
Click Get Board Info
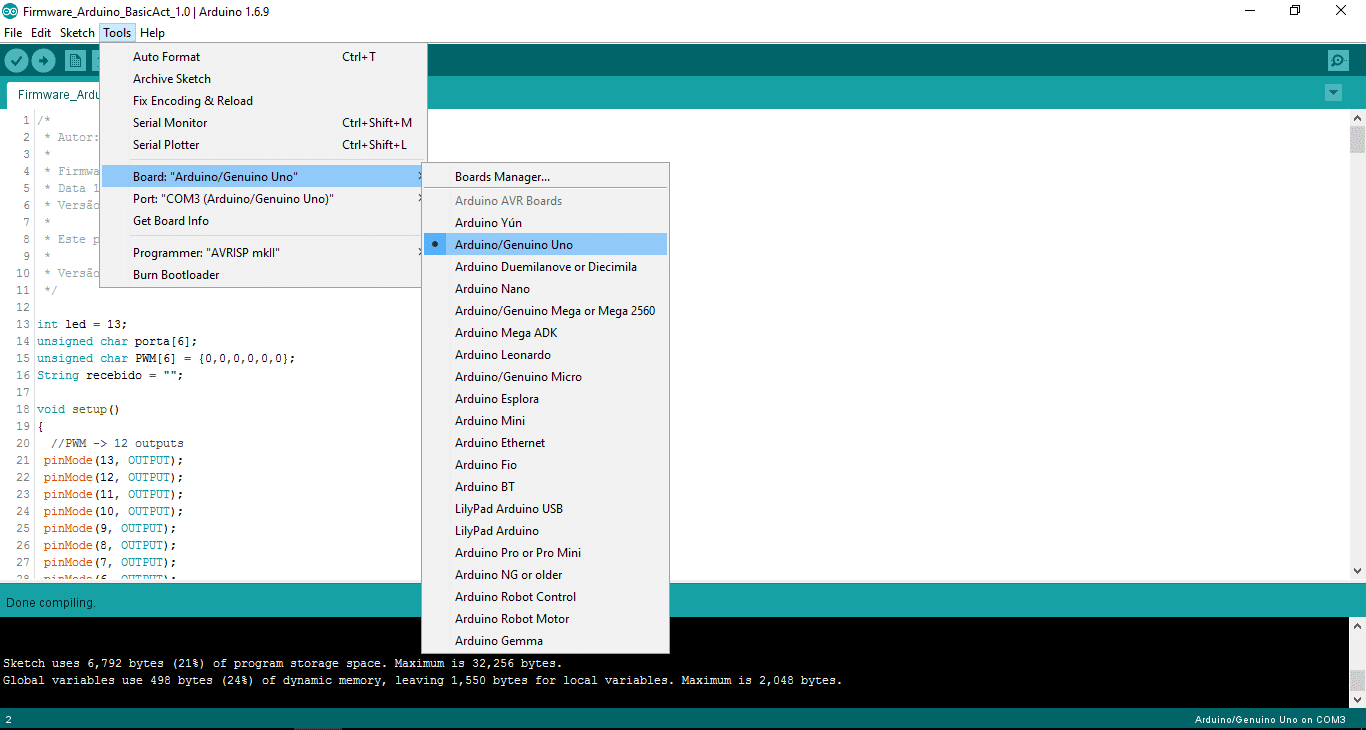coord(171,221)
